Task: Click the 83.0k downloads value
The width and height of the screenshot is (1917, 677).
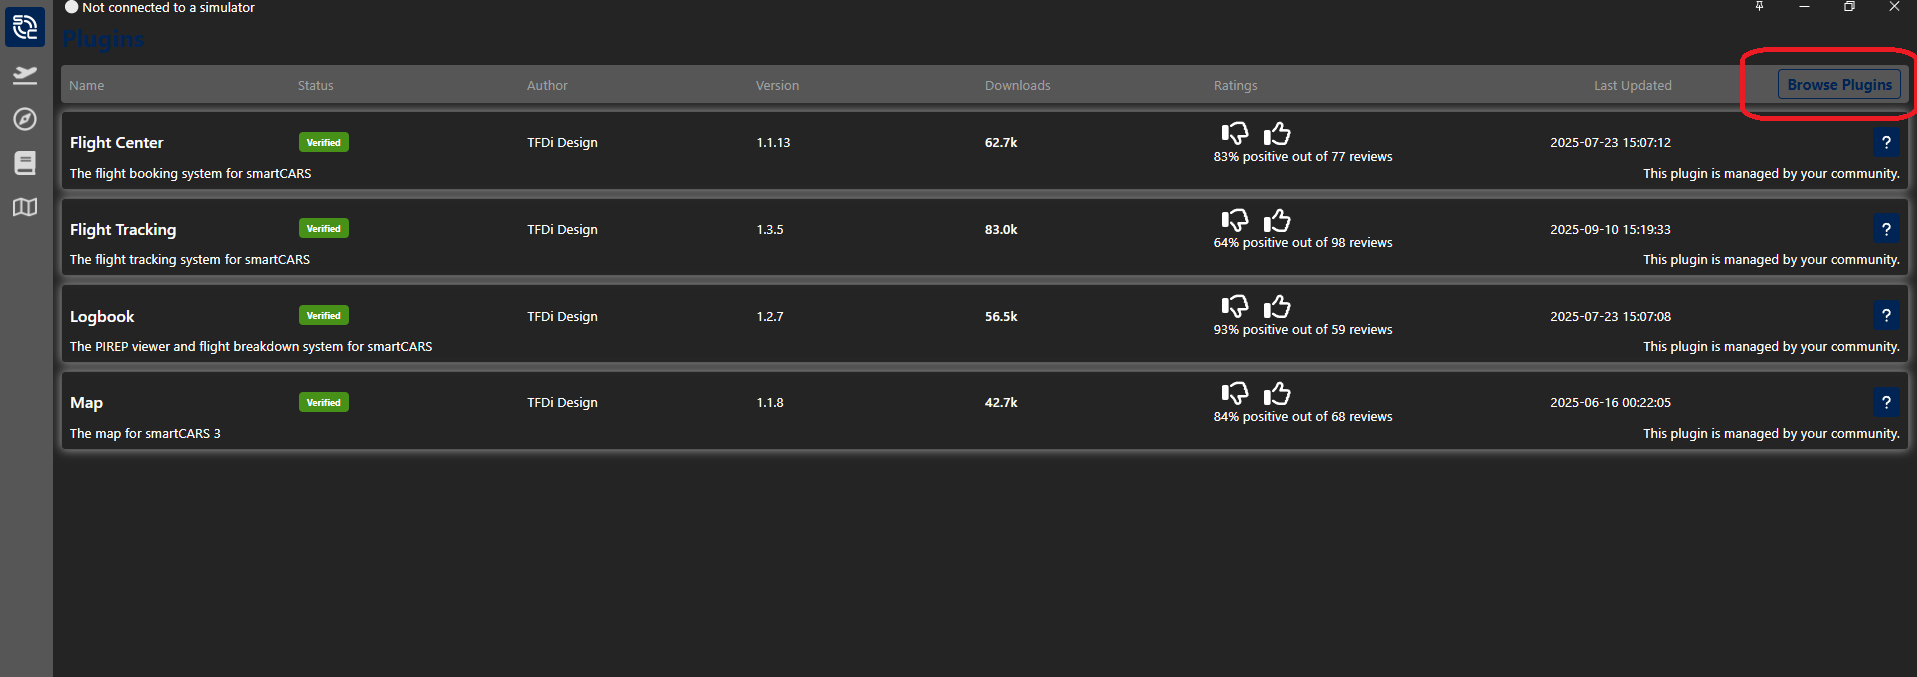Action: click(x=1001, y=230)
